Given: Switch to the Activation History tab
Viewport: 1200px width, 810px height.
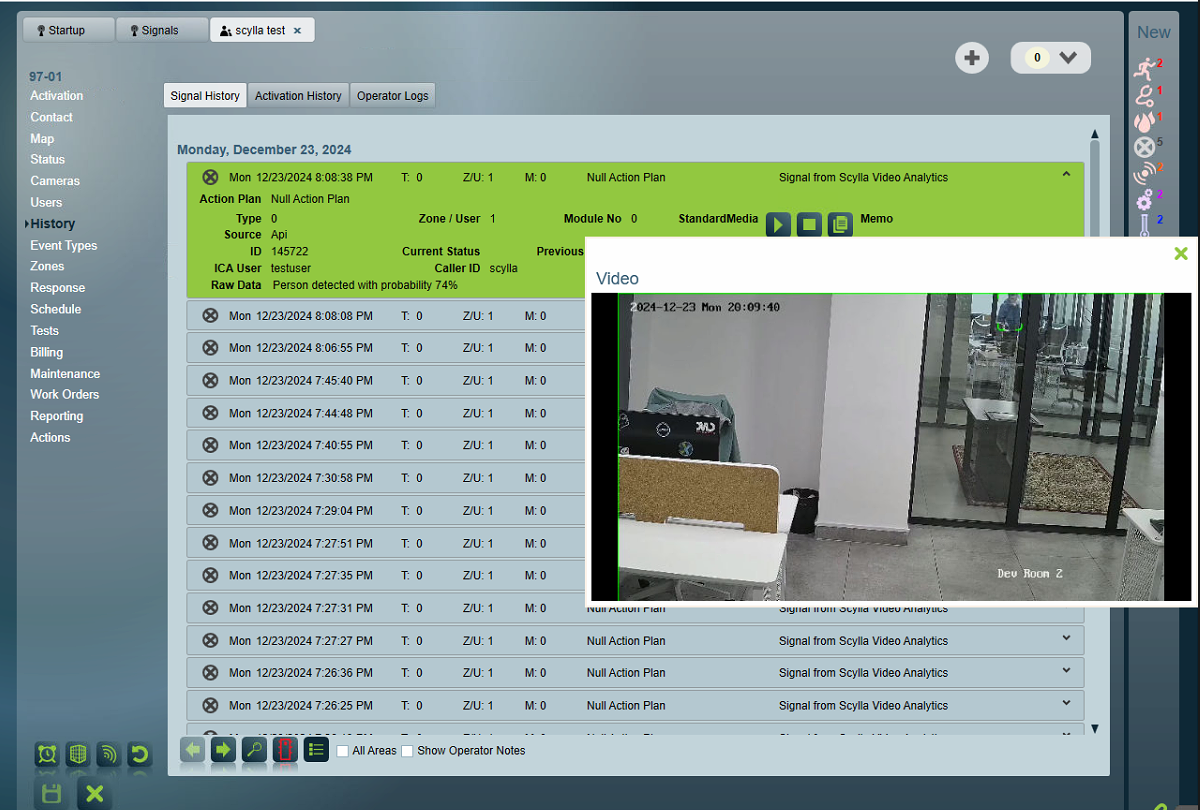Looking at the screenshot, I should pos(298,96).
